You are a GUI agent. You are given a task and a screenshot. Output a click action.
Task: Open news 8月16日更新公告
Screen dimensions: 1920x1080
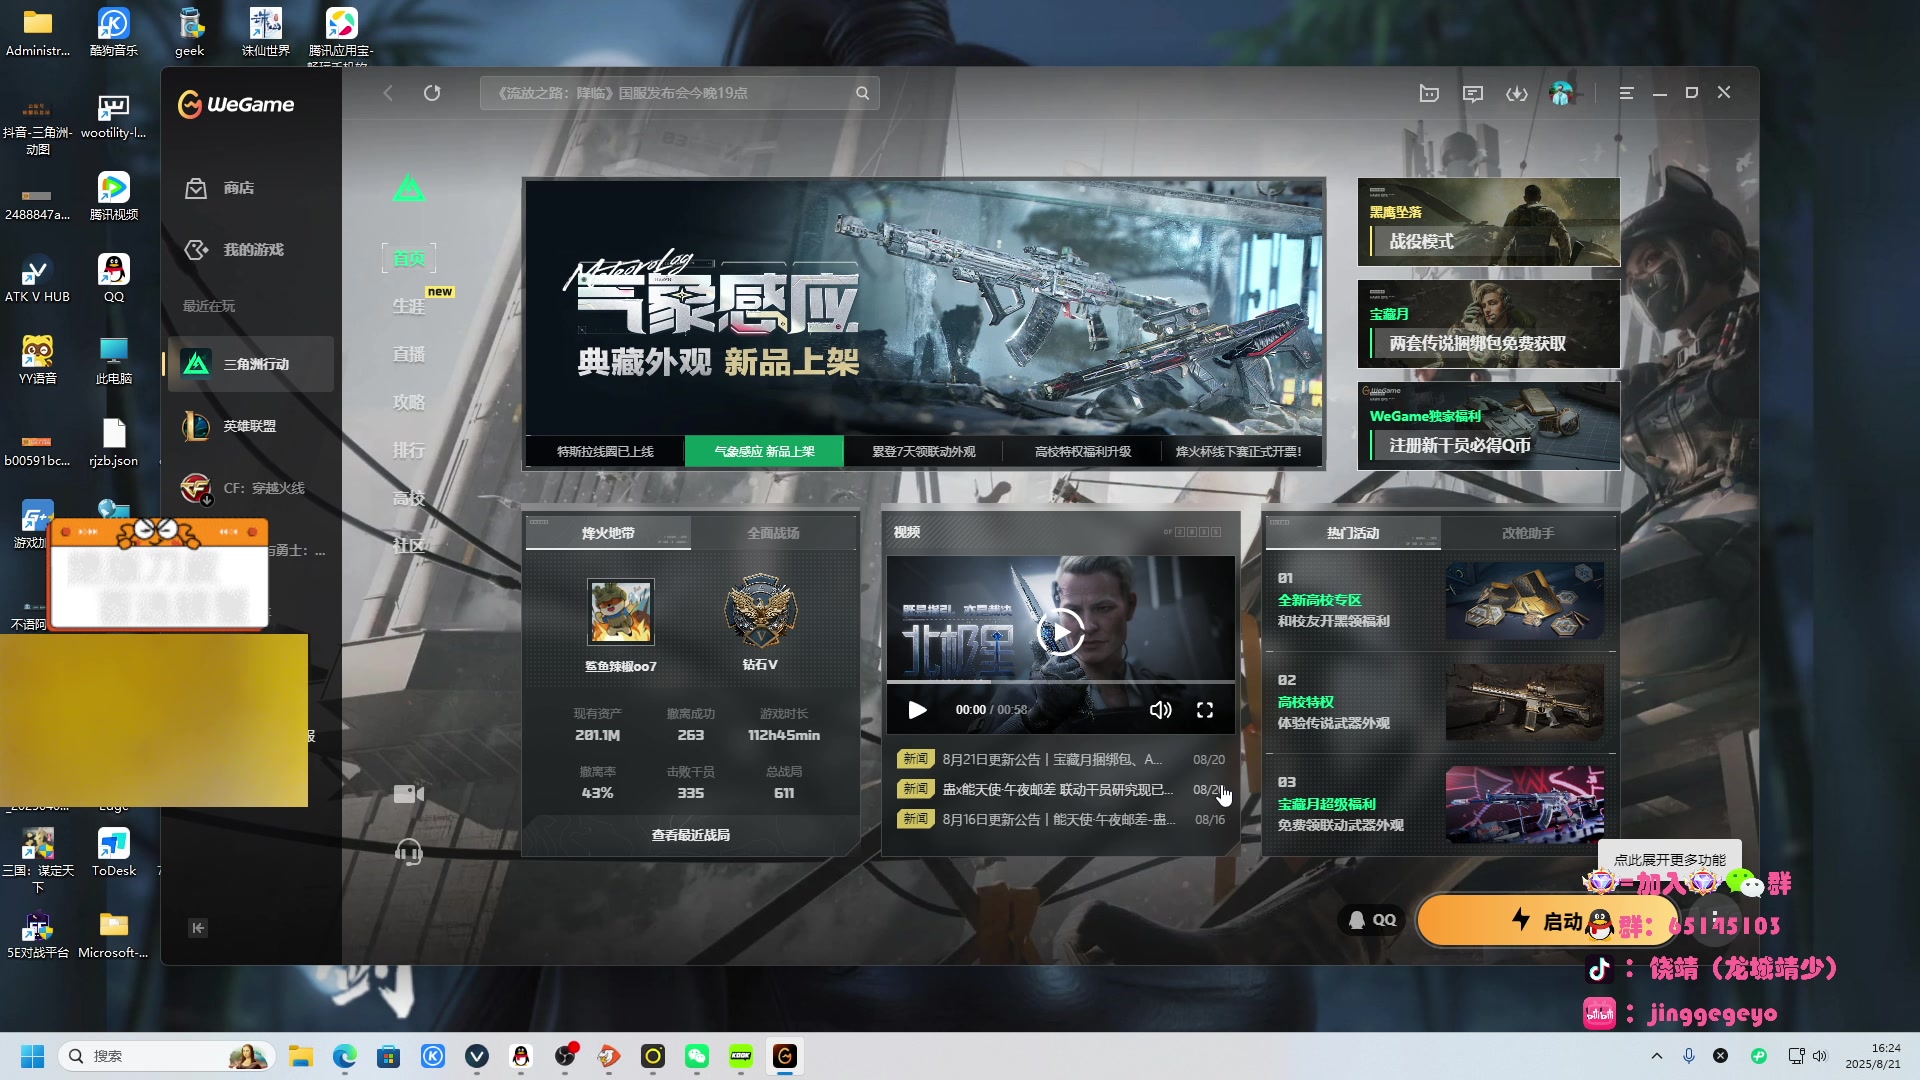coord(1060,820)
